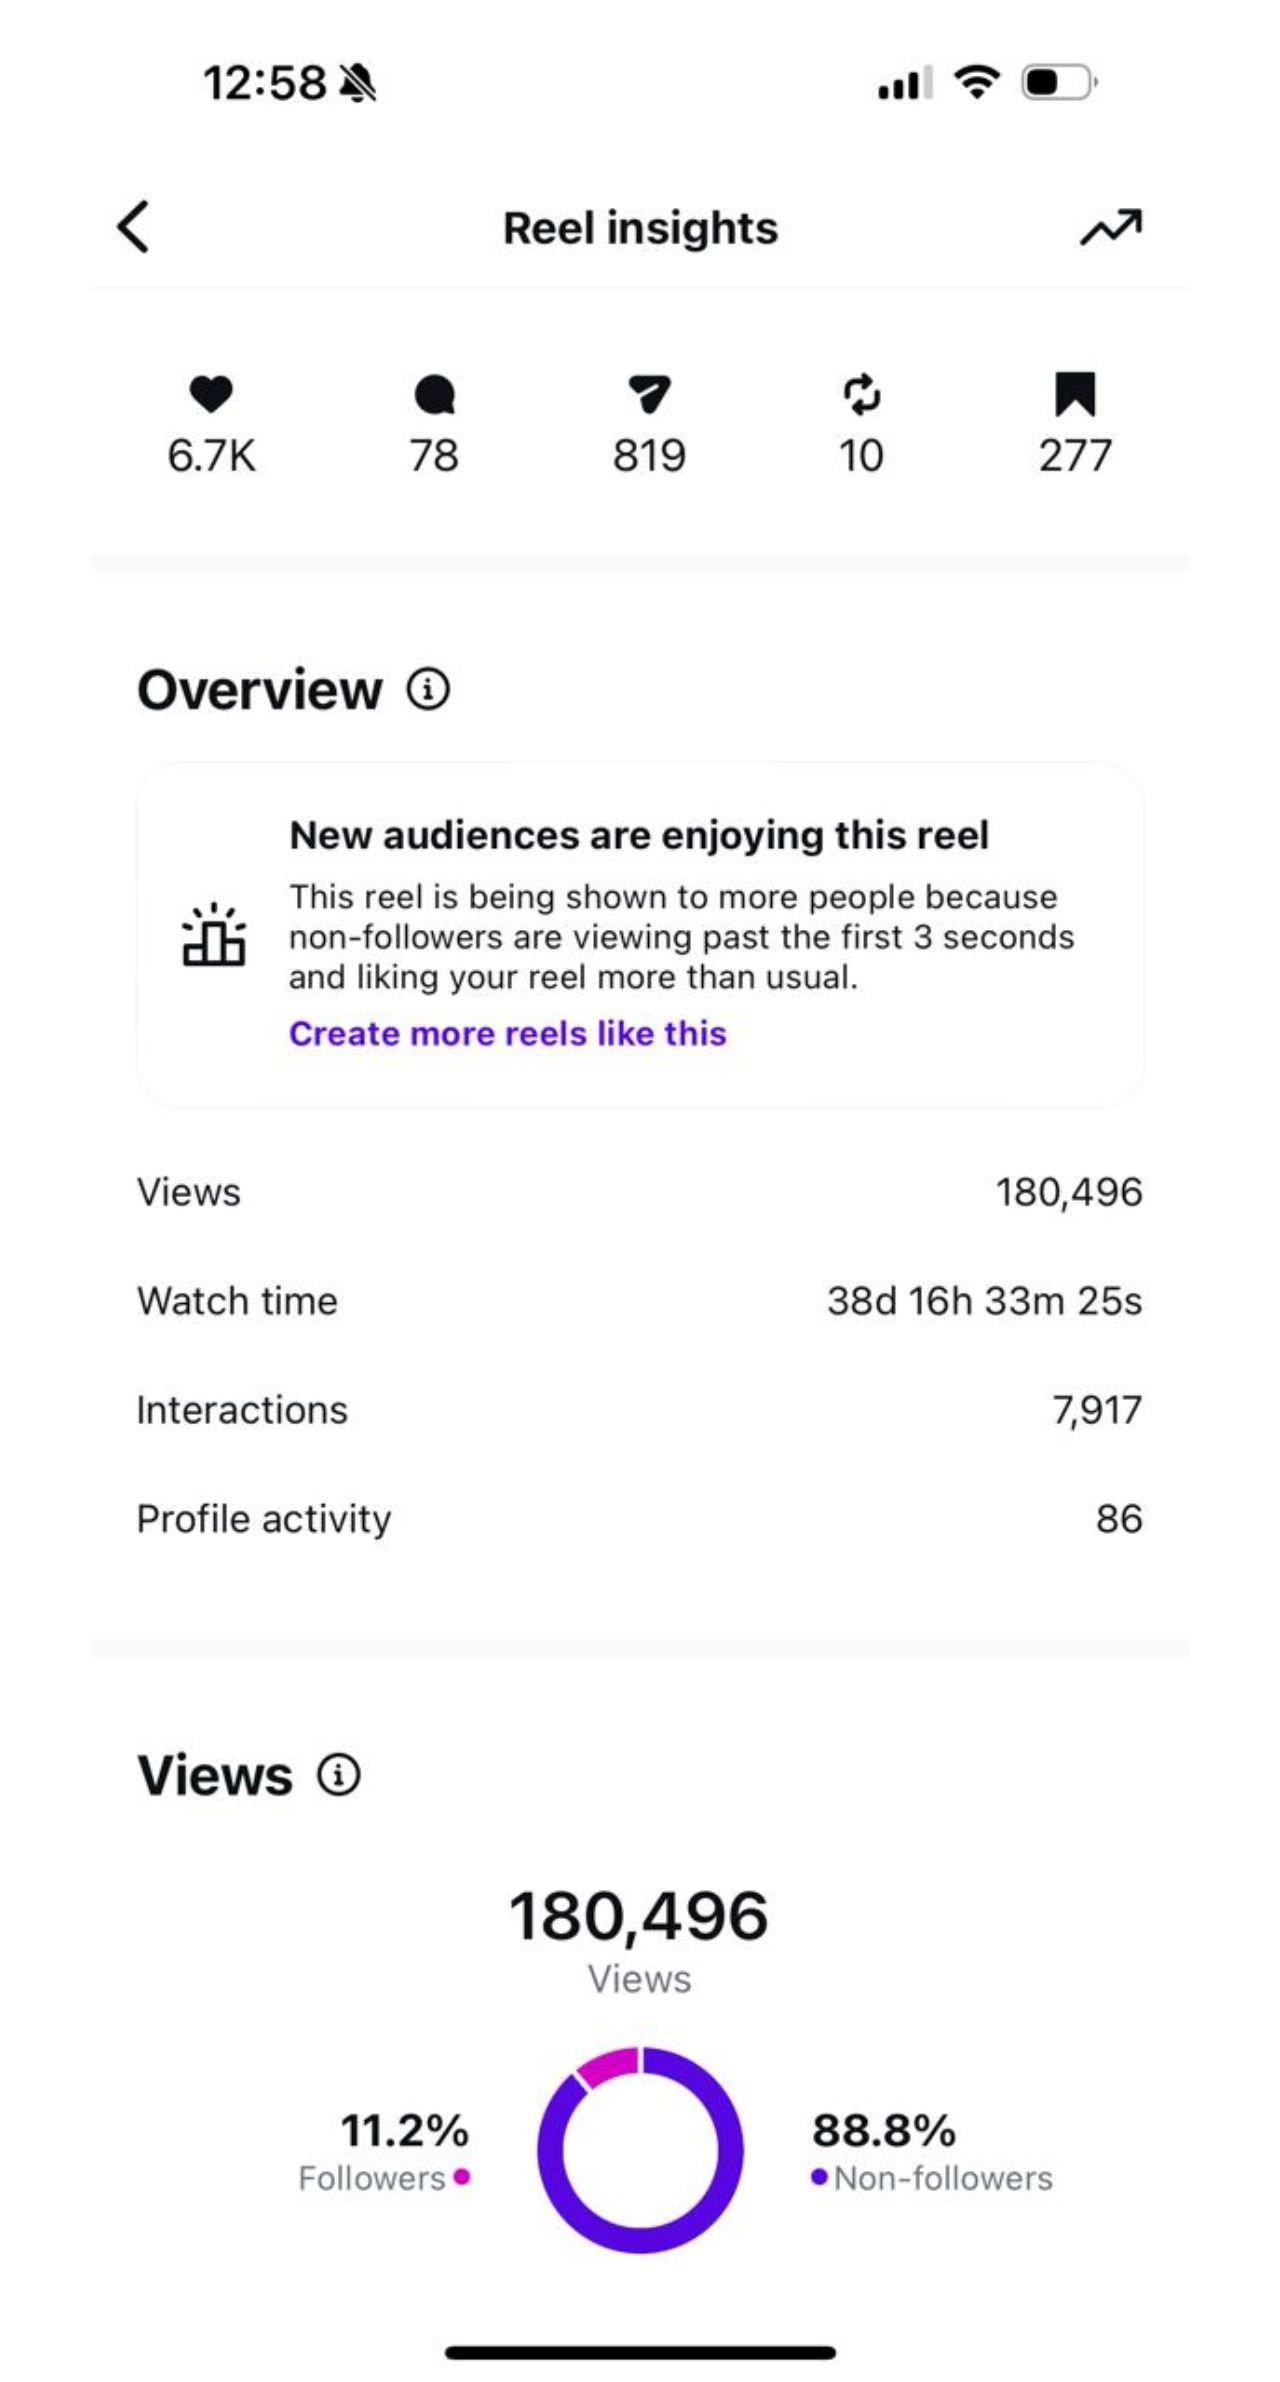Tap the 'New audiences are enjoying this reel' heading
This screenshot has width=1280, height=2382.
pos(639,835)
